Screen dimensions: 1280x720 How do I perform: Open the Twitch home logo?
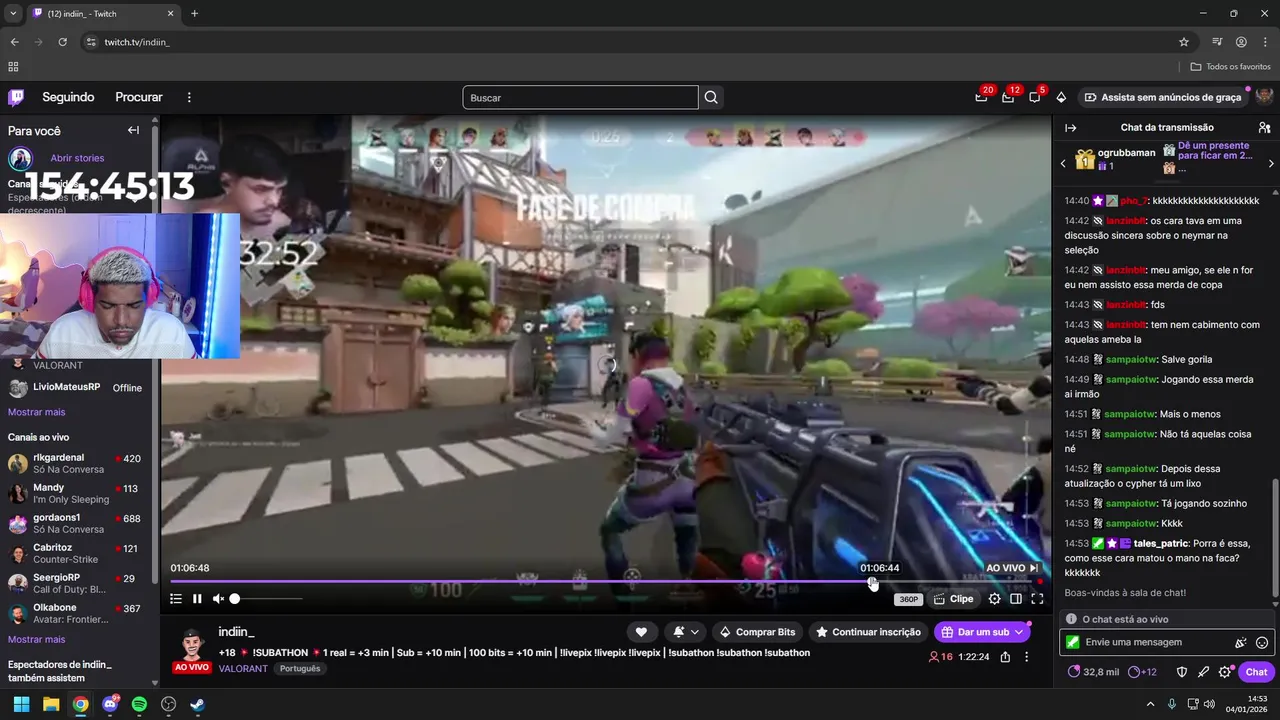(x=16, y=97)
